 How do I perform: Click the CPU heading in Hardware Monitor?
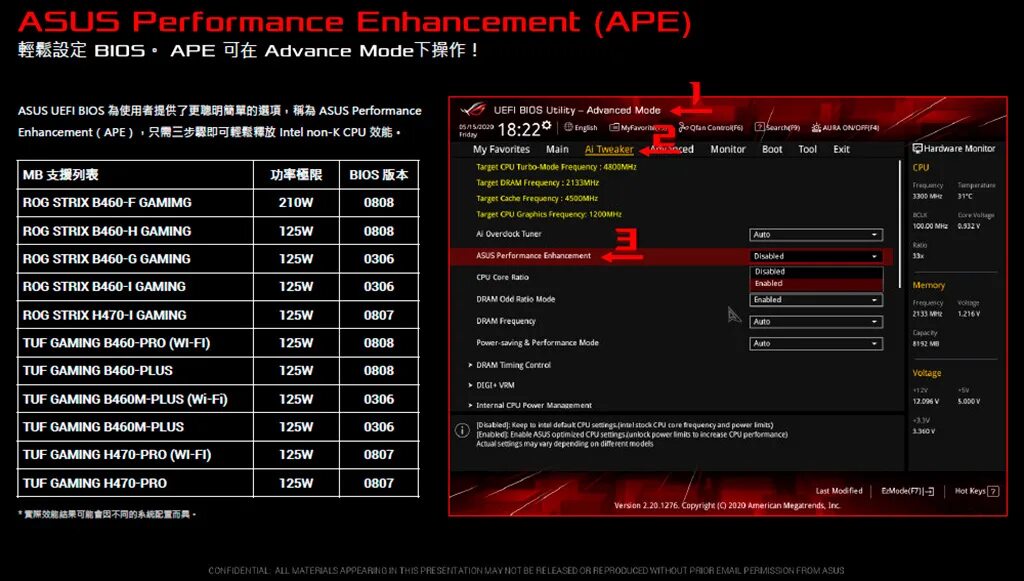coord(920,168)
